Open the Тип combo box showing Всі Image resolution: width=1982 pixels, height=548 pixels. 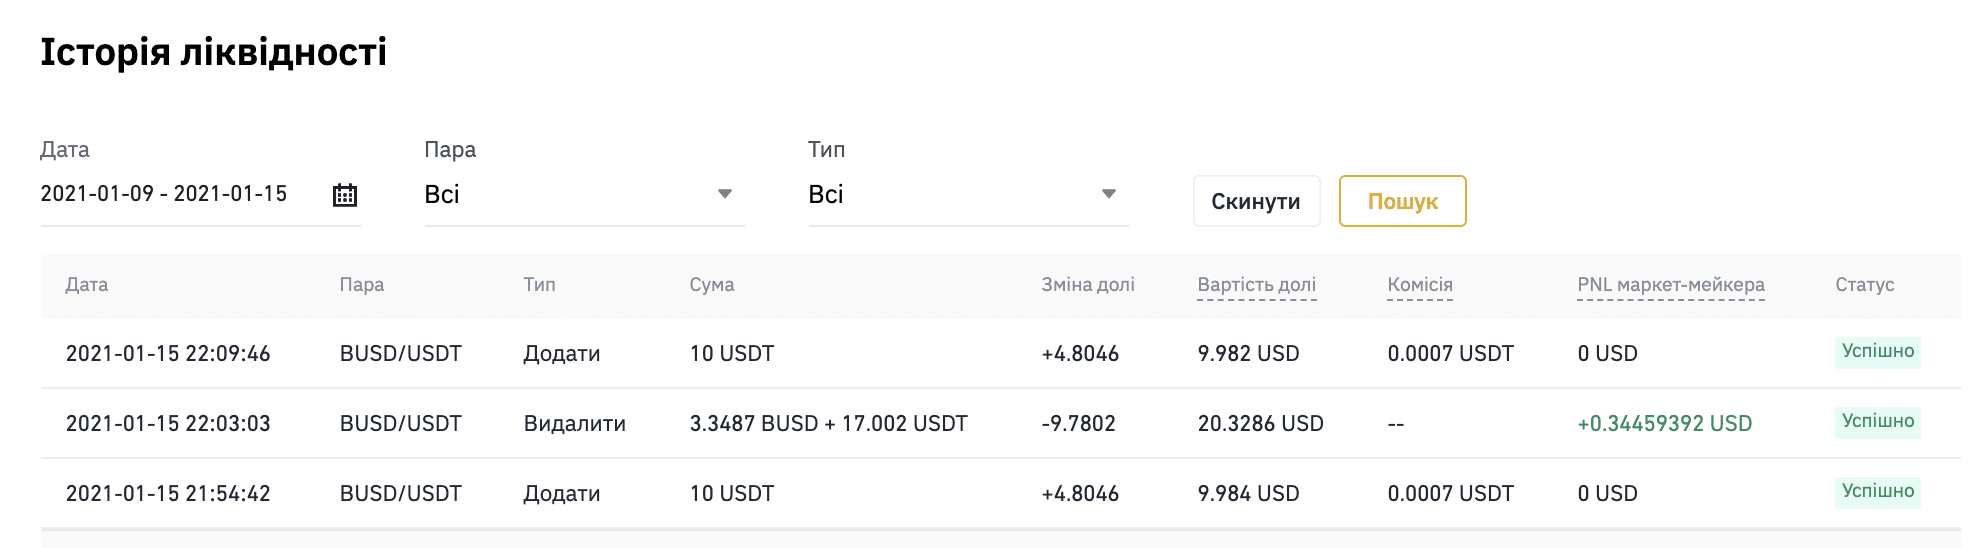pos(968,194)
